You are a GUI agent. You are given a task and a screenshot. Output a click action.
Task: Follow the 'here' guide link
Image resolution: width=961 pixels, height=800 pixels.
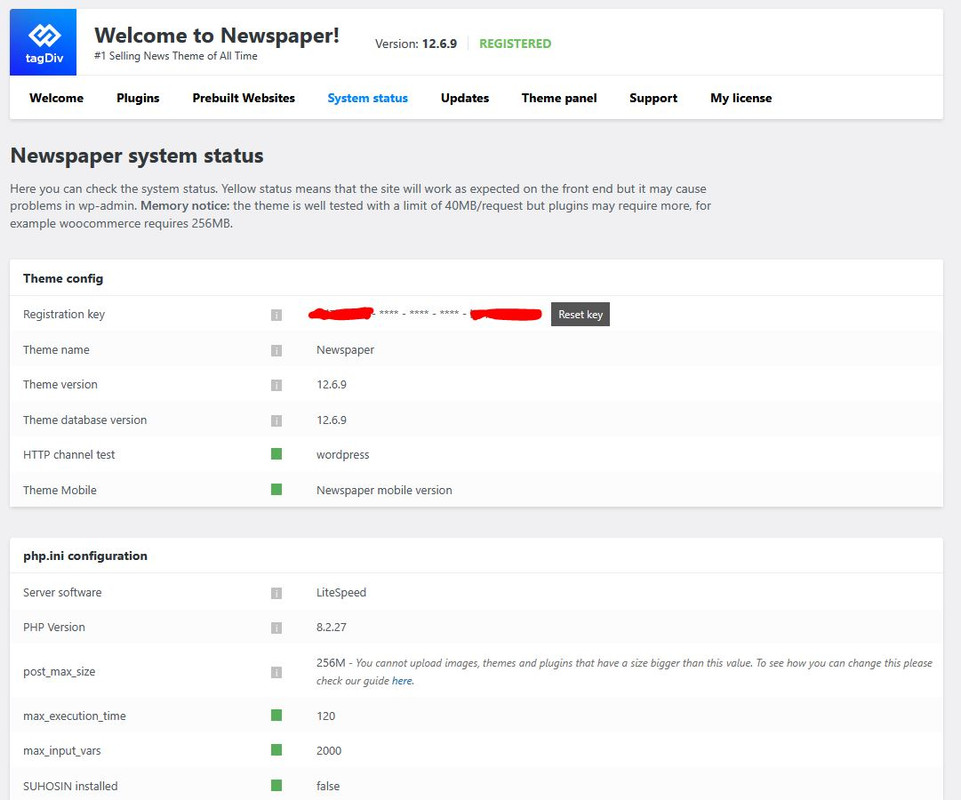click(401, 680)
